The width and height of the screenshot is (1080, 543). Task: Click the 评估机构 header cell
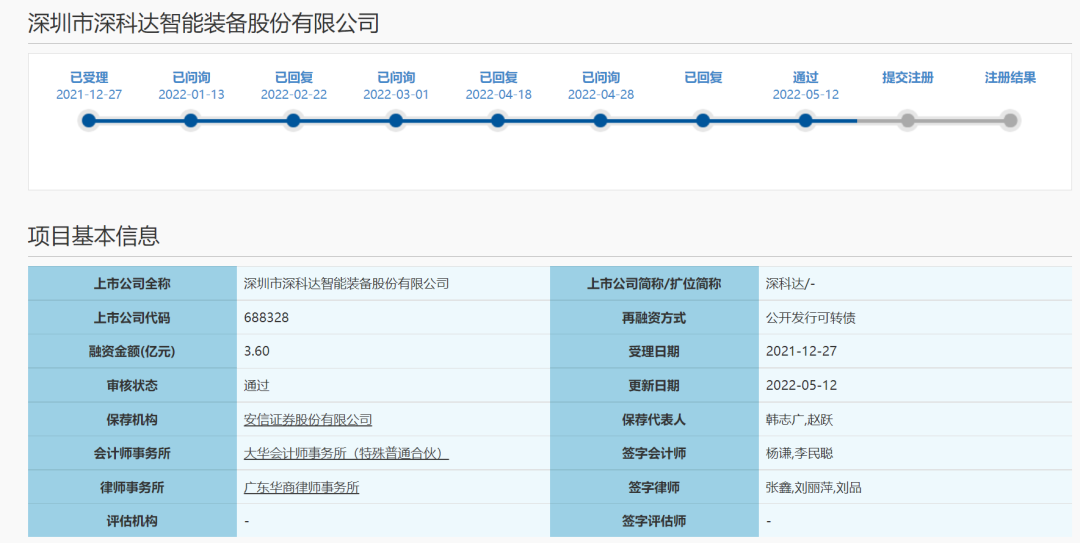(x=132, y=521)
